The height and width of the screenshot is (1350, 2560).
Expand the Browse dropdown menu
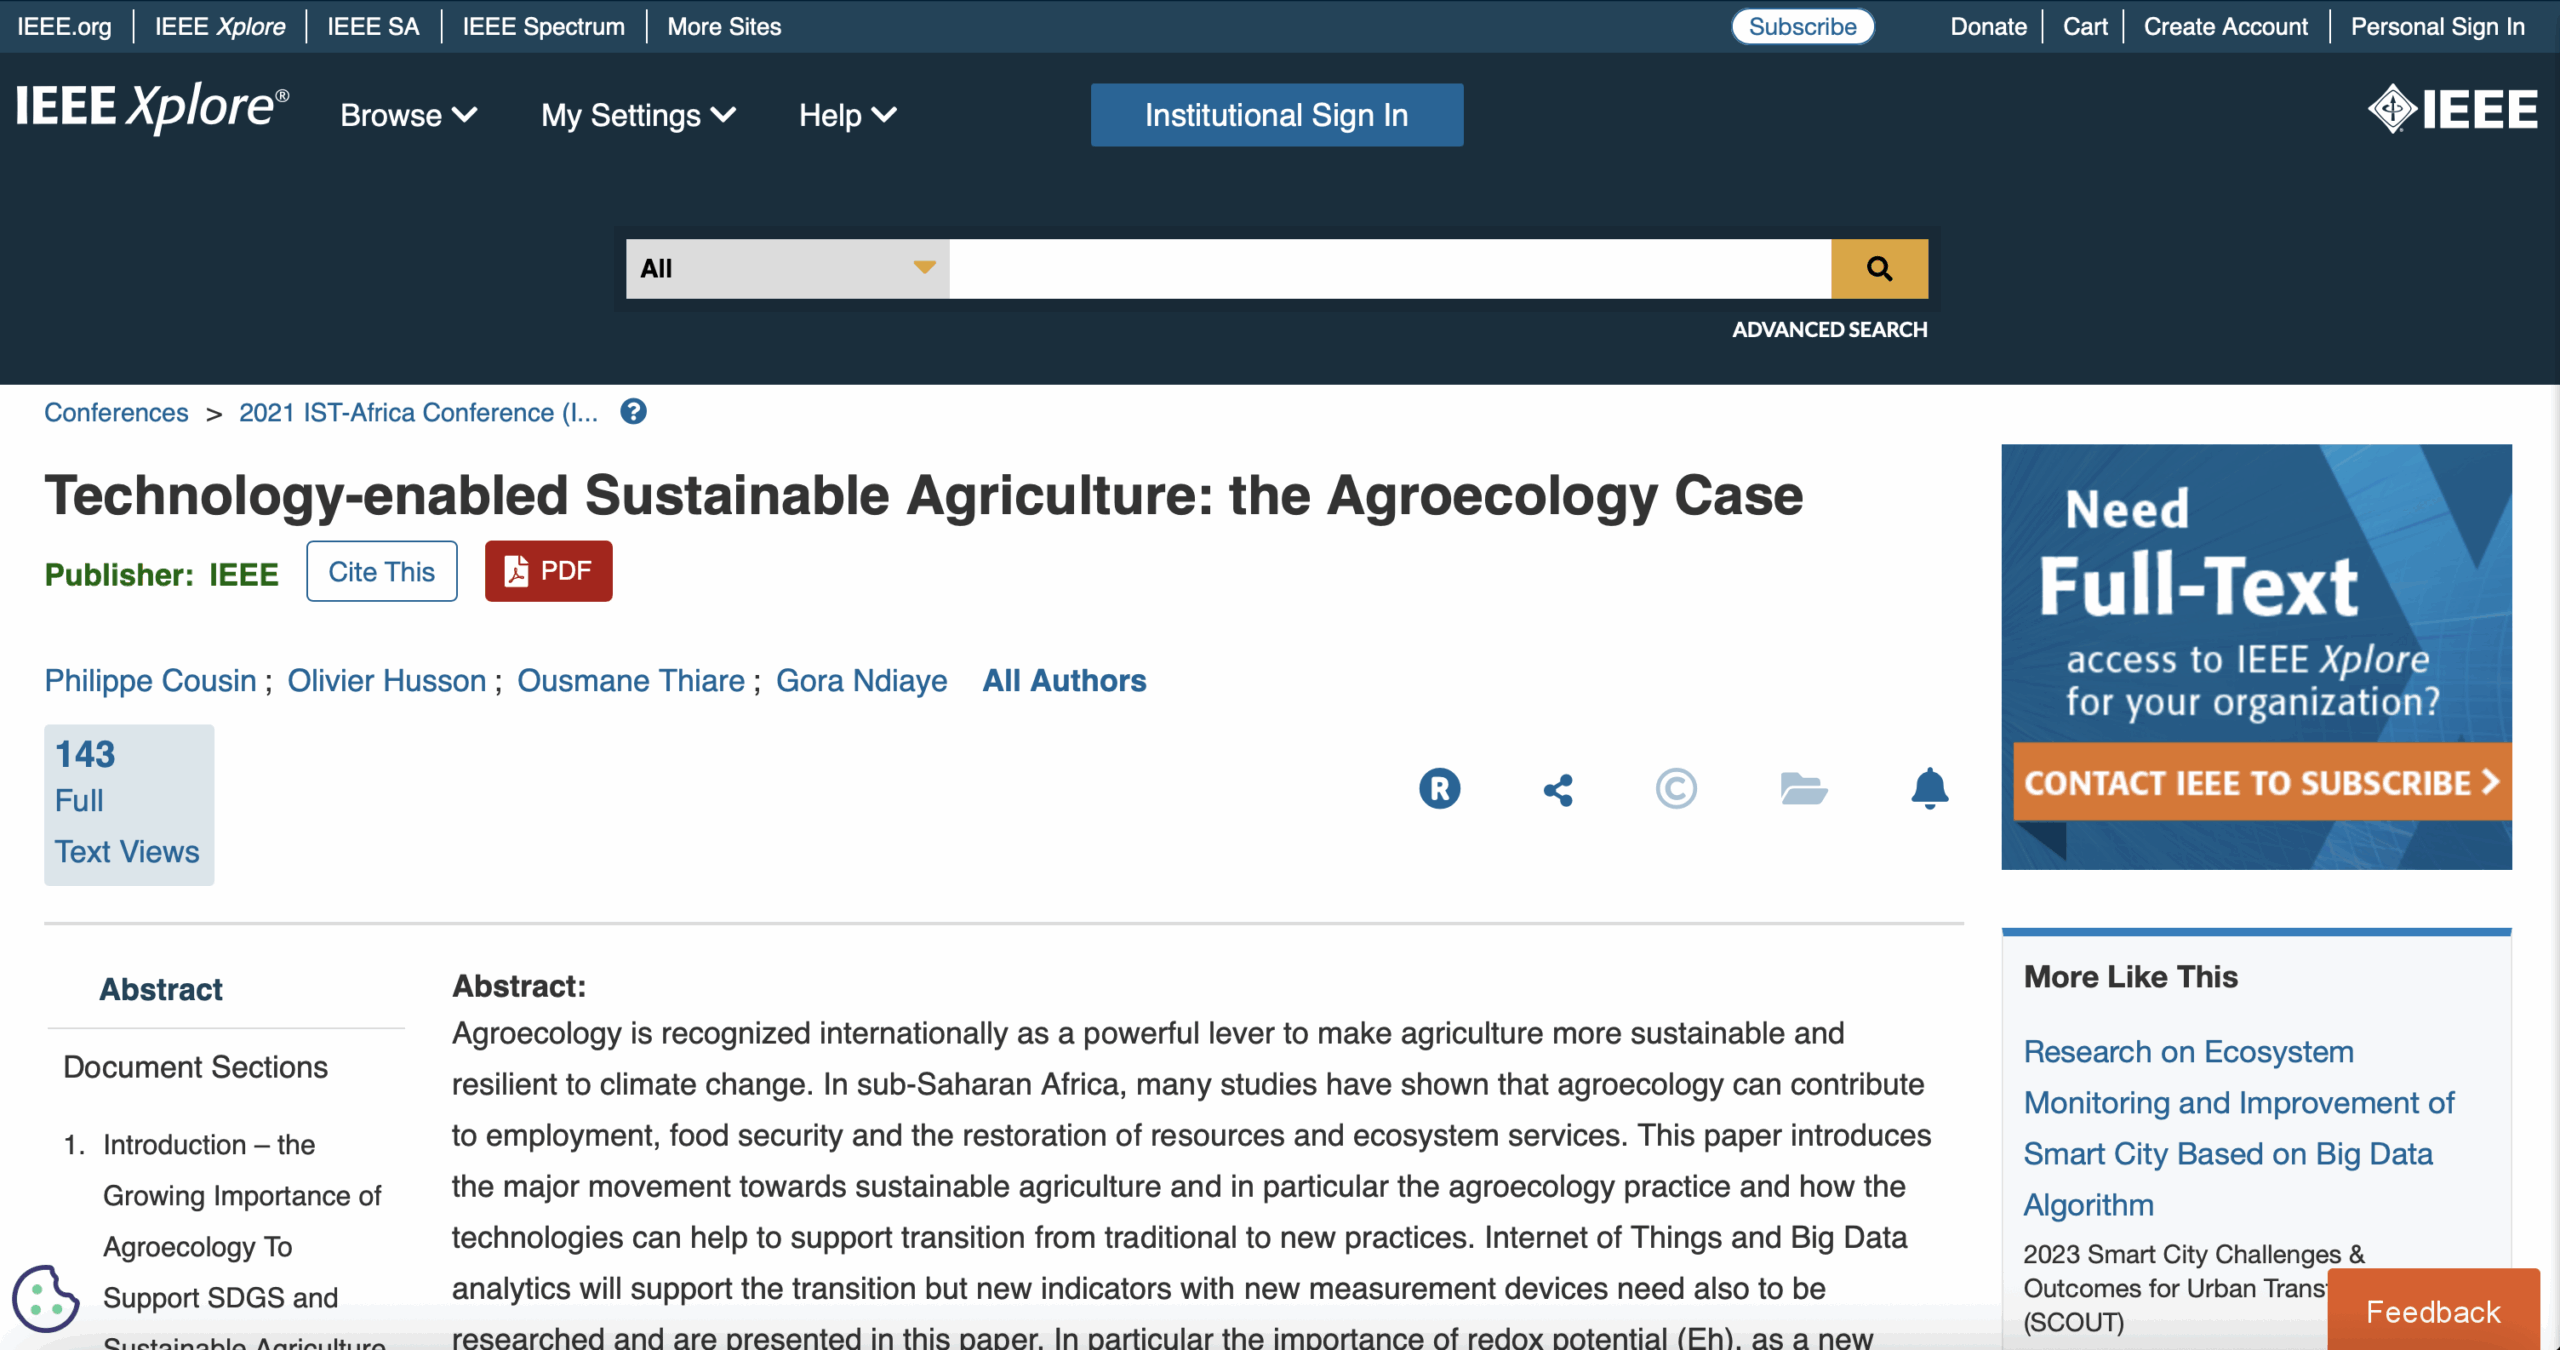408,116
